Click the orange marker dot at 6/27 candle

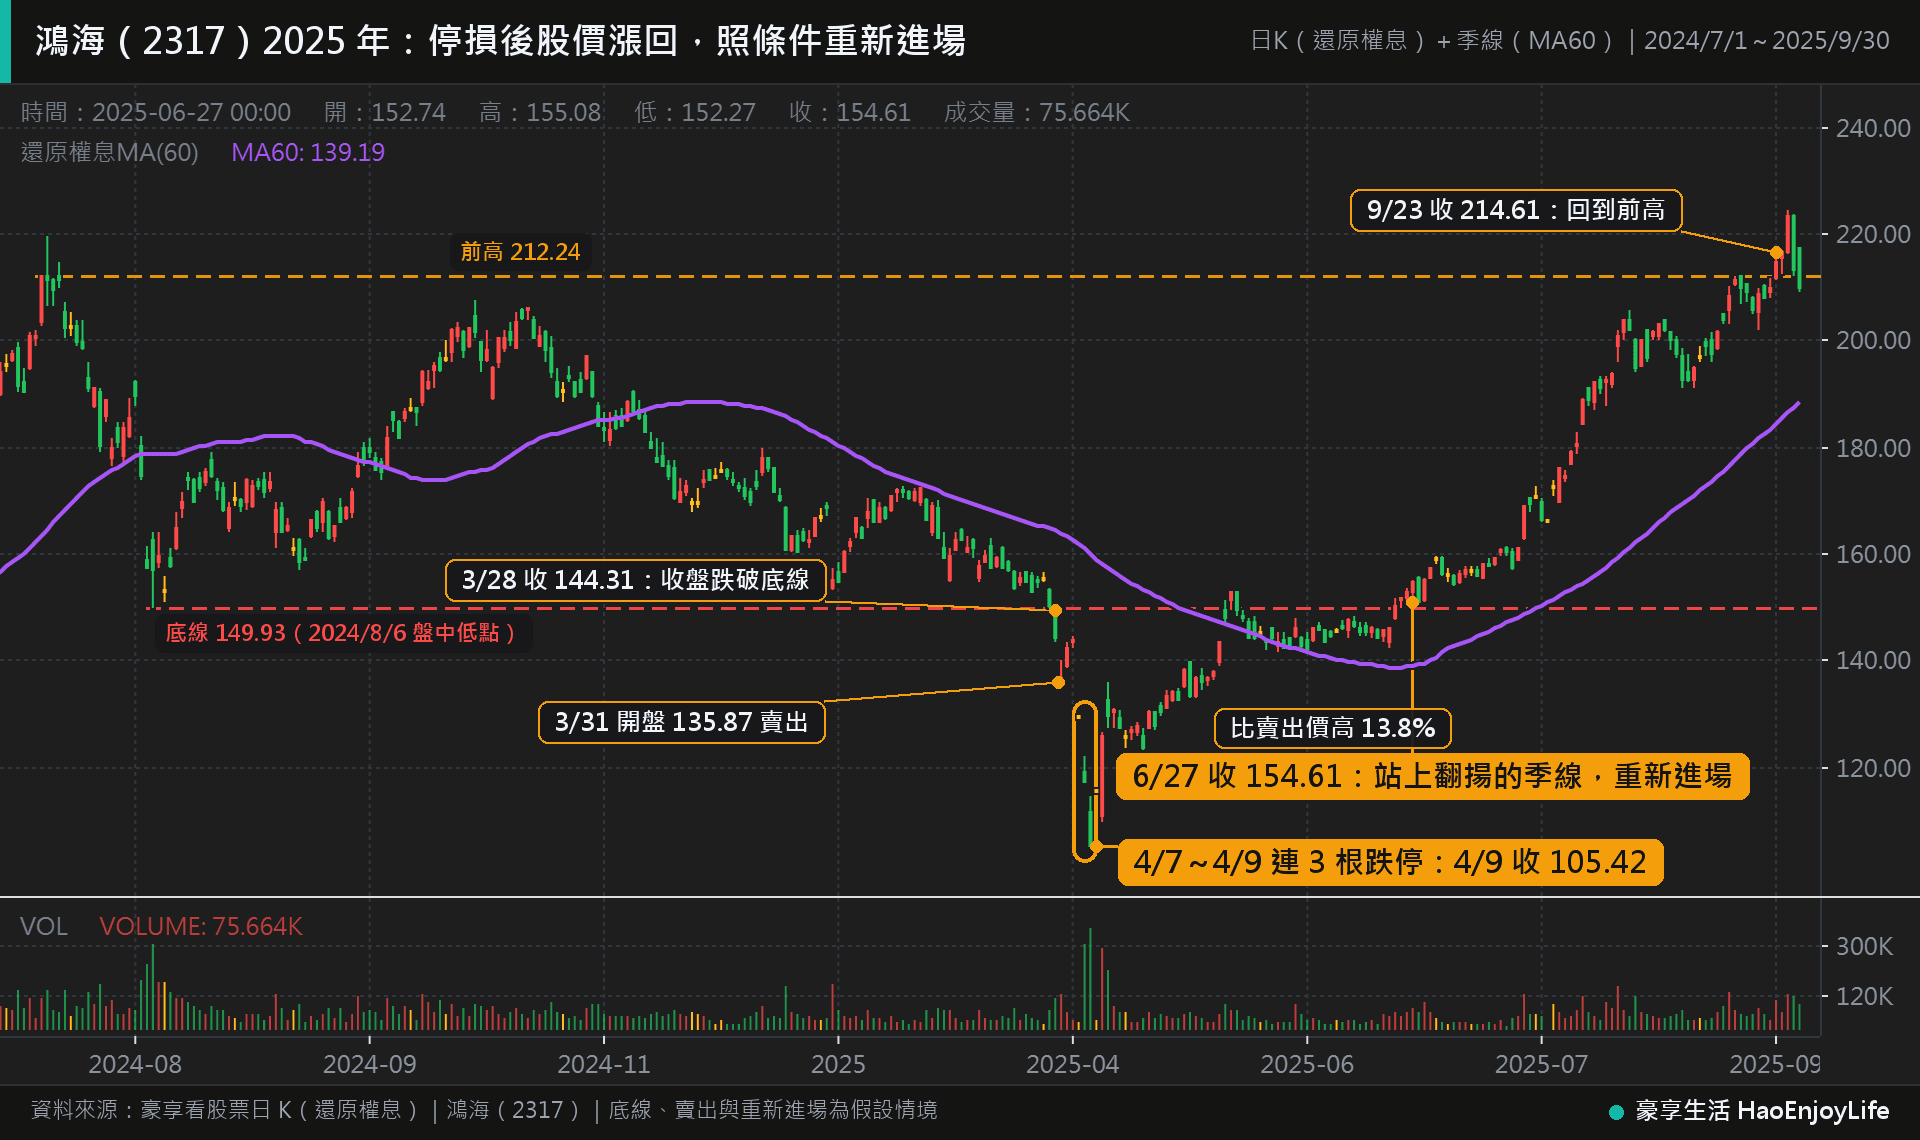tap(1412, 601)
